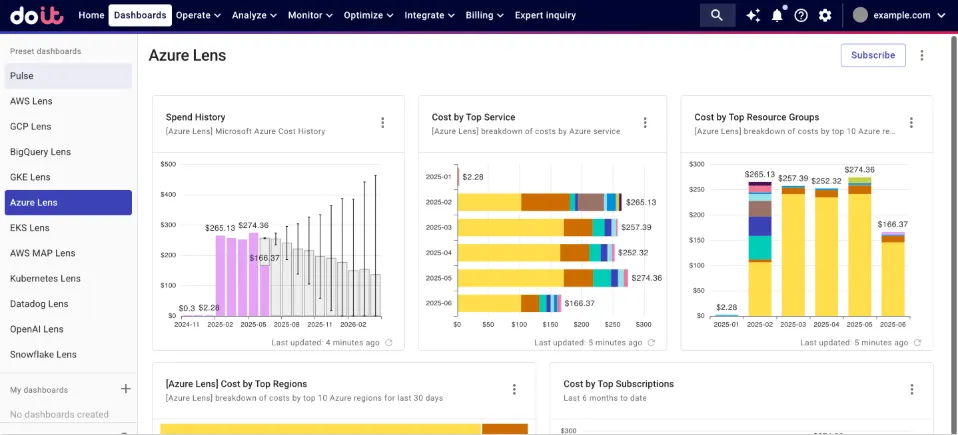Expand the Billing menu

pyautogui.click(x=484, y=15)
